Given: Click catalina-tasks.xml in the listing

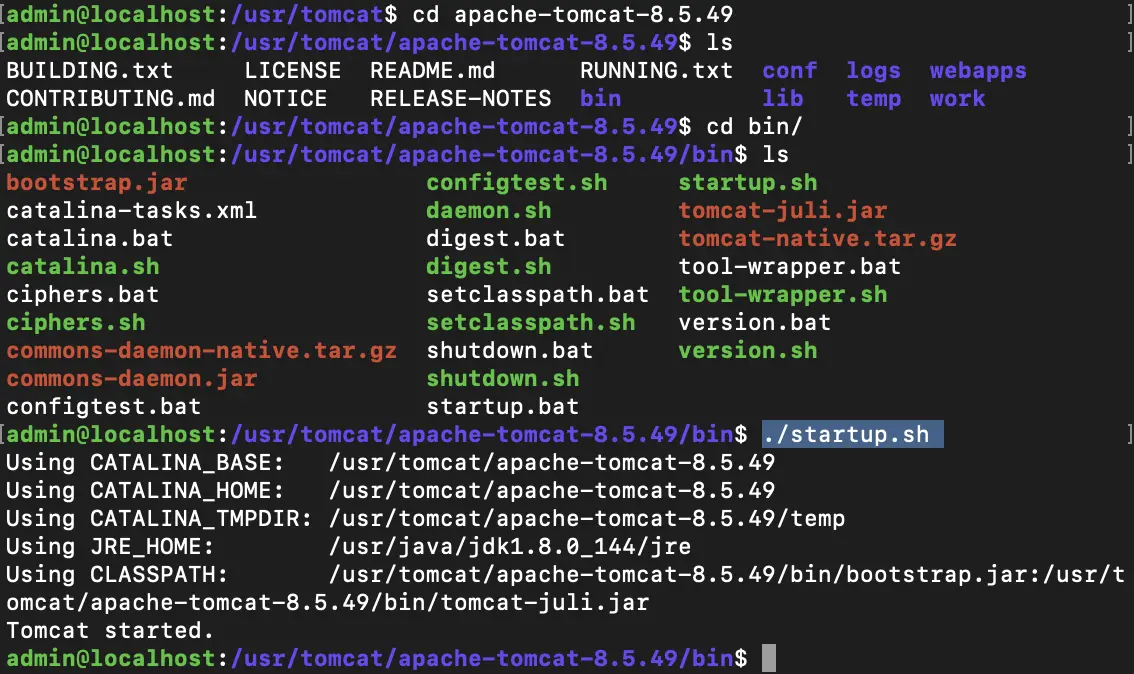Looking at the screenshot, I should pos(132,210).
